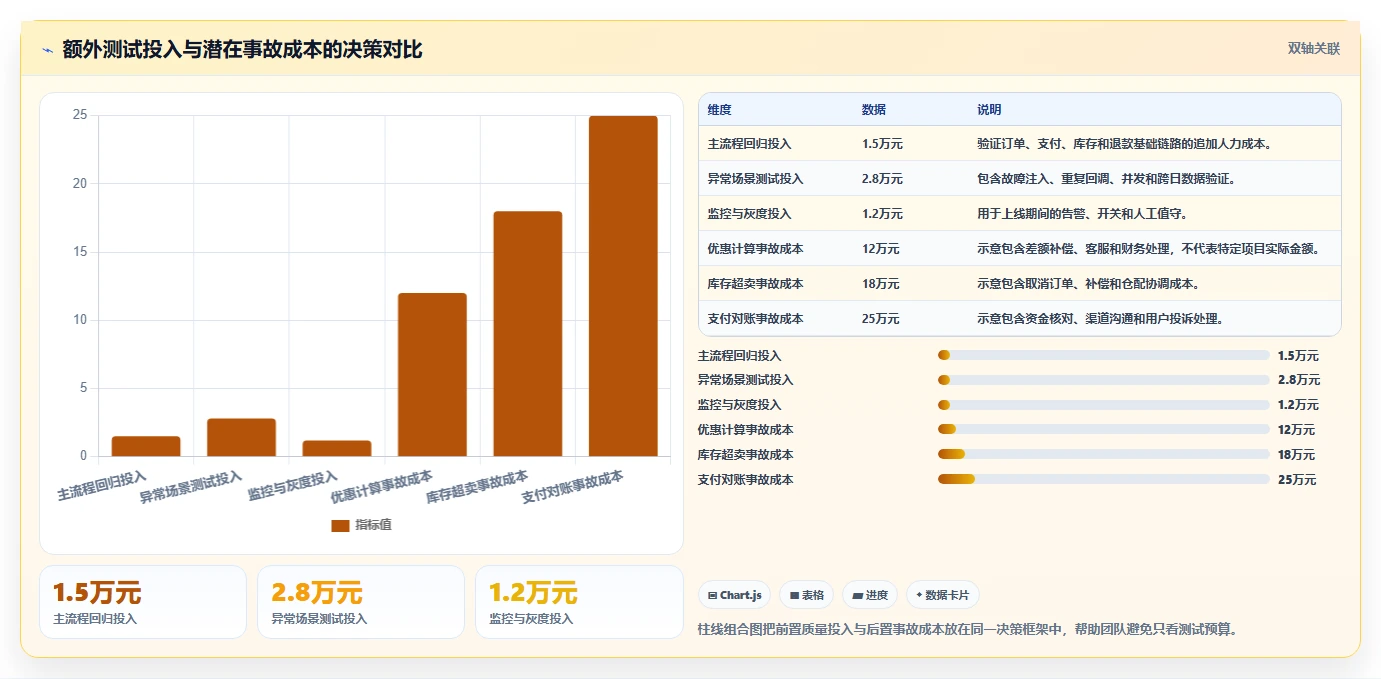Click the 25万元 value beside the progress list
1381x679 pixels.
1297,480
